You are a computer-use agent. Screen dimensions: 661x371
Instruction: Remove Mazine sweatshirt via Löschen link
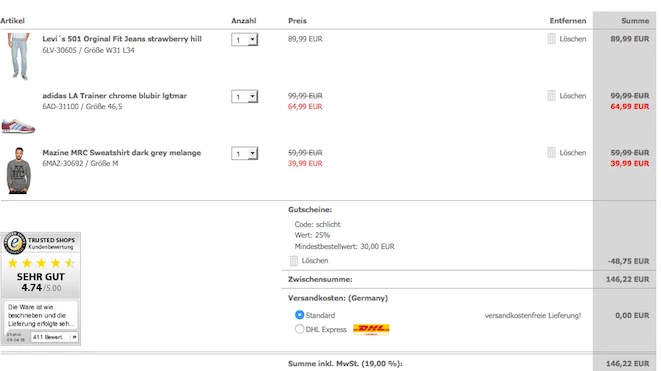[572, 153]
